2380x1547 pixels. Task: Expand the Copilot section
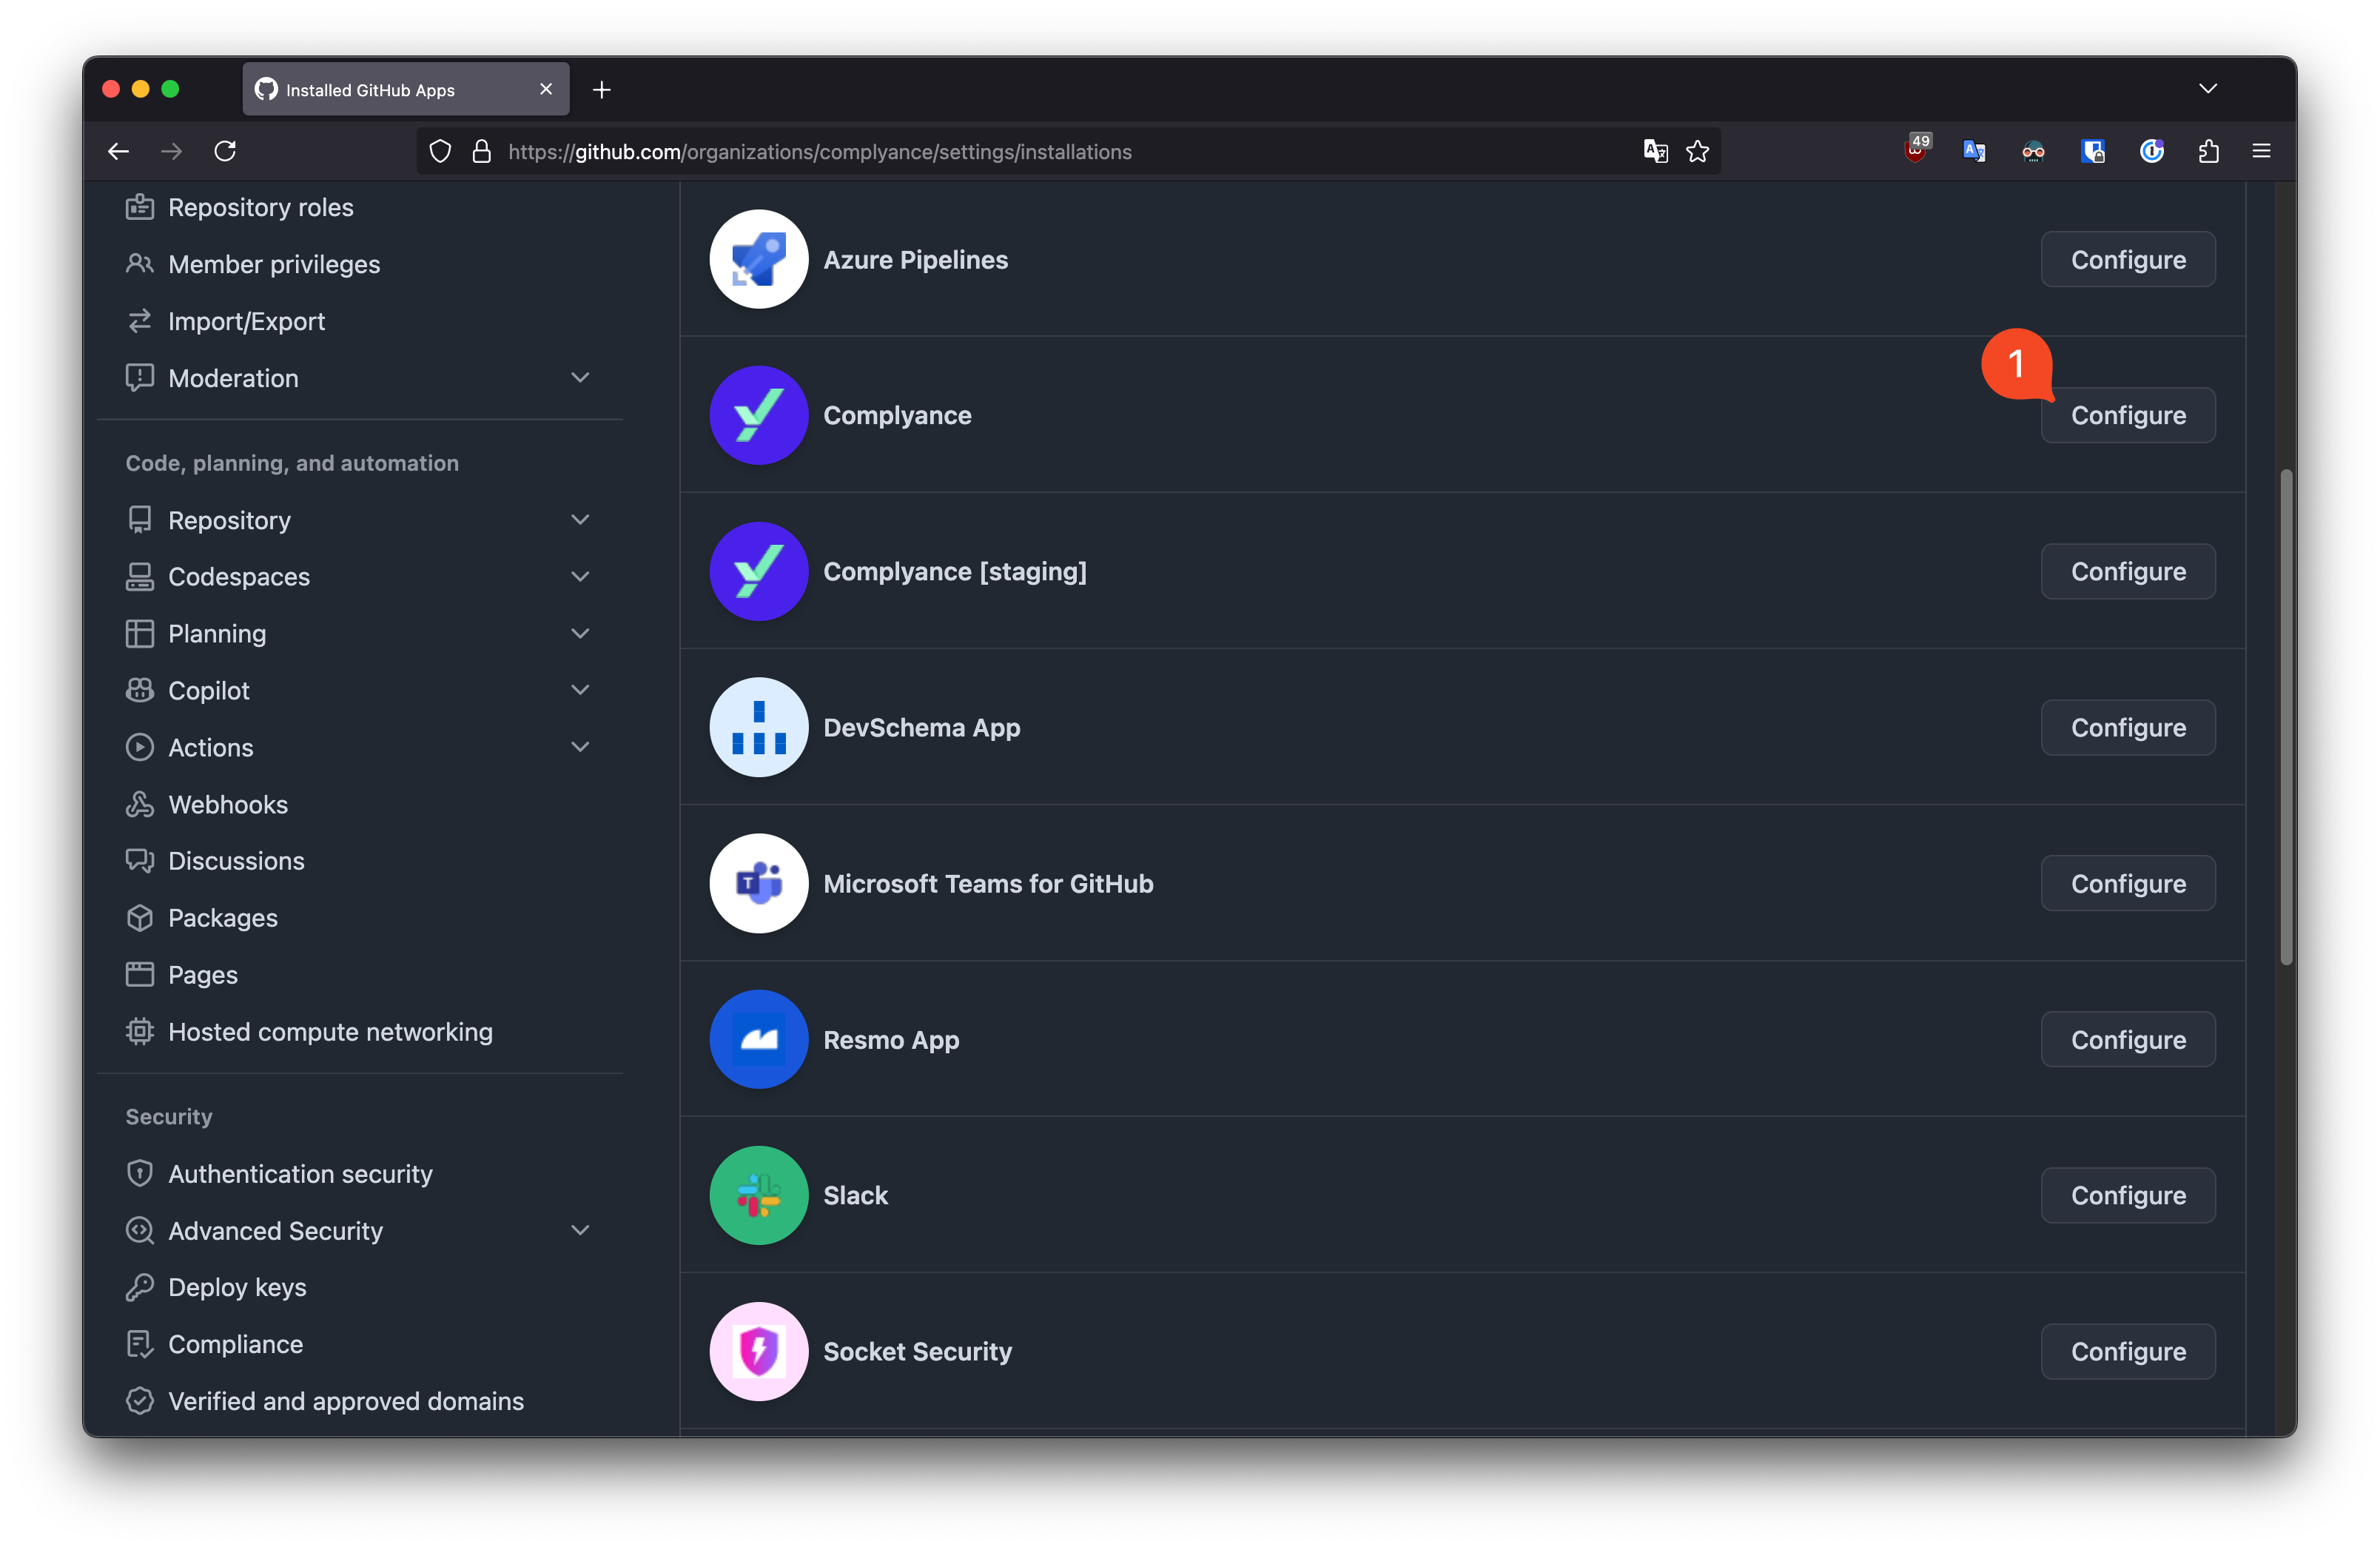pyautogui.click(x=580, y=690)
